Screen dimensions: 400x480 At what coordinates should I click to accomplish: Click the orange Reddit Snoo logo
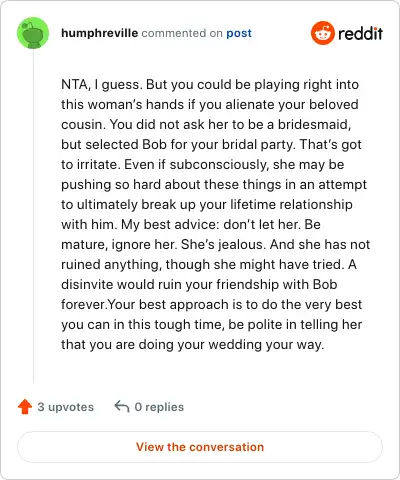[322, 33]
